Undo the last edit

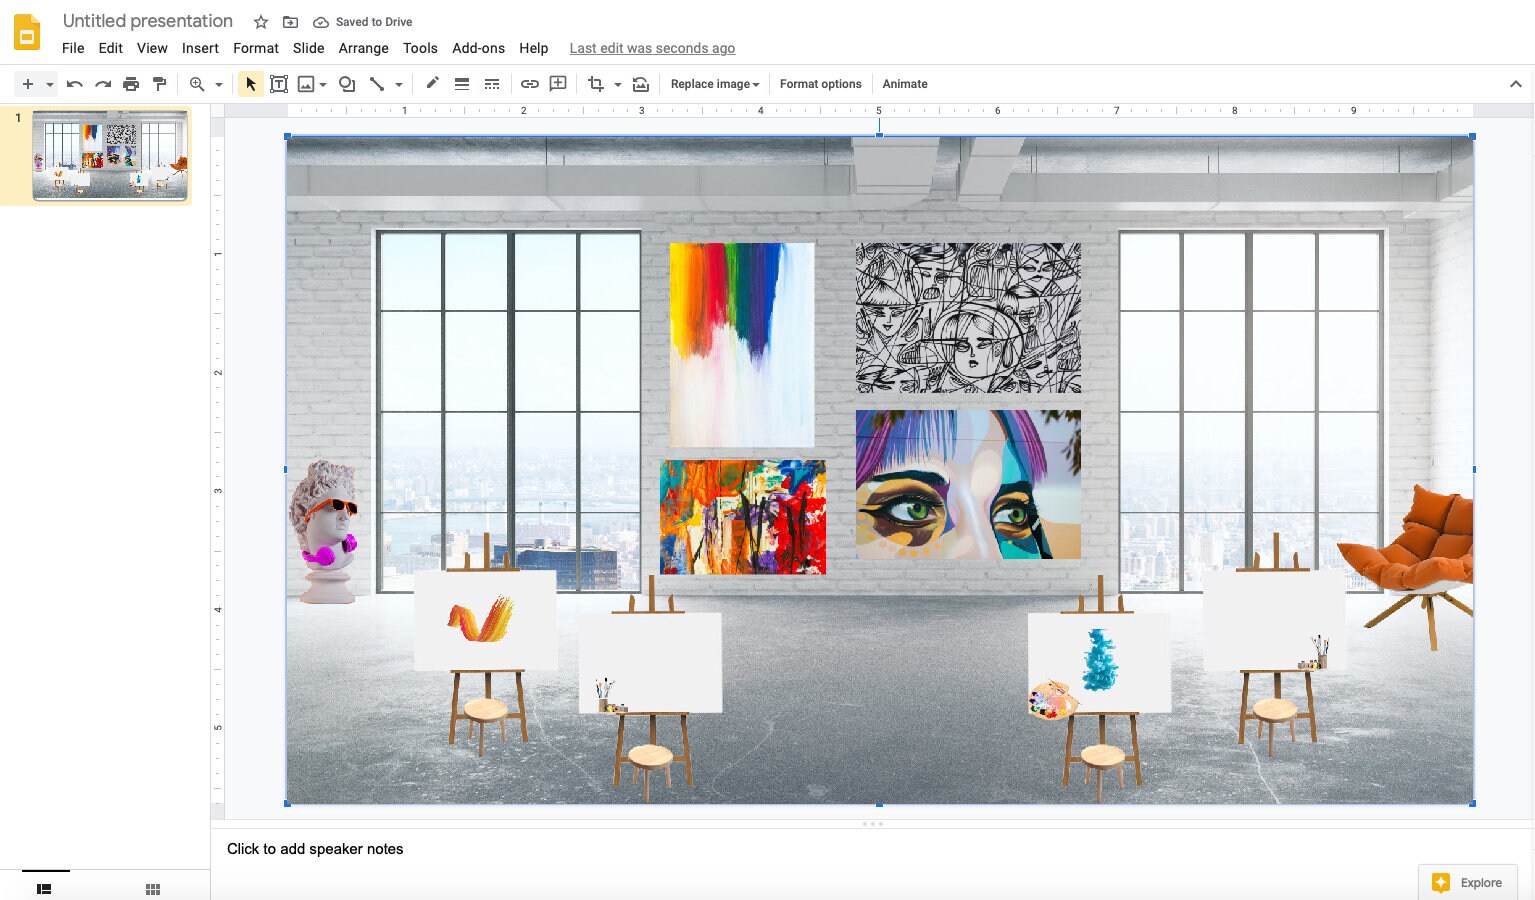pyautogui.click(x=74, y=84)
